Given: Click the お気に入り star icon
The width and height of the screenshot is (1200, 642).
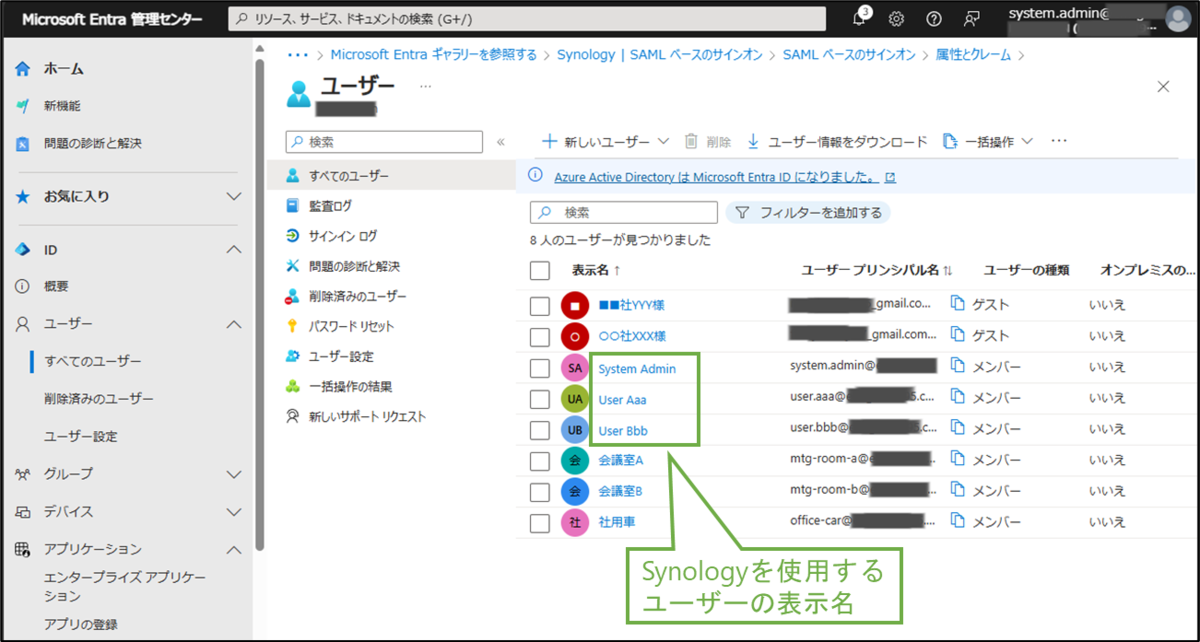Looking at the screenshot, I should pyautogui.click(x=23, y=197).
